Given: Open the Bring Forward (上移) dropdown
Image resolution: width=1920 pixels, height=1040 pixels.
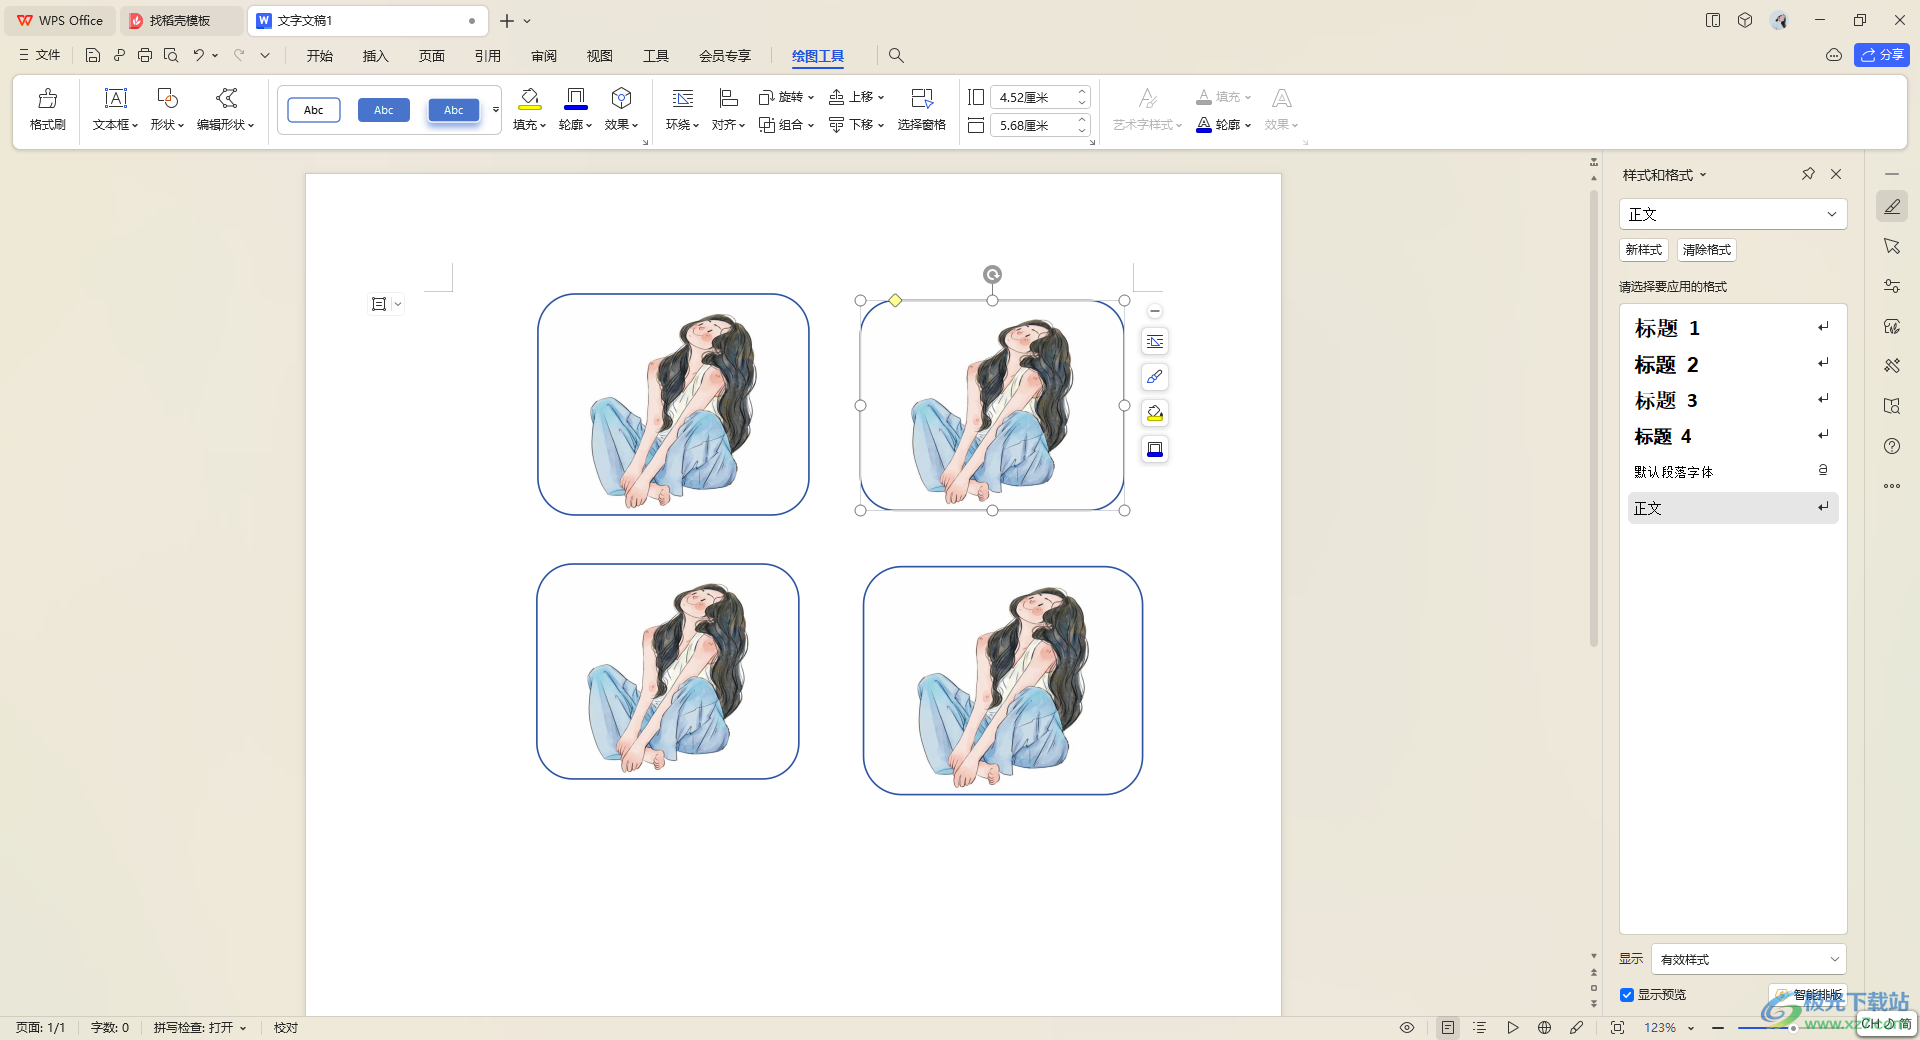Looking at the screenshot, I should 857,97.
